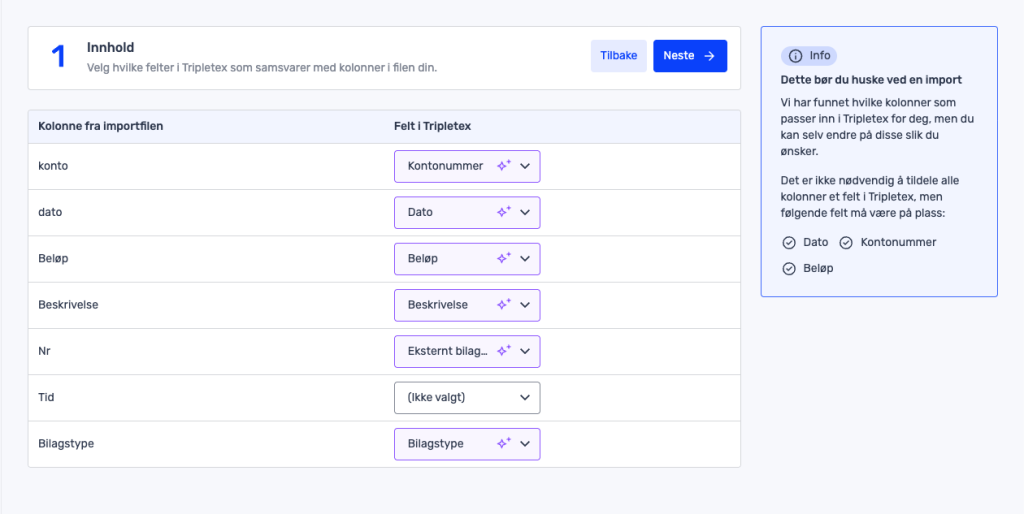Click the check icon beside Kontonummer requirement

[846, 243]
